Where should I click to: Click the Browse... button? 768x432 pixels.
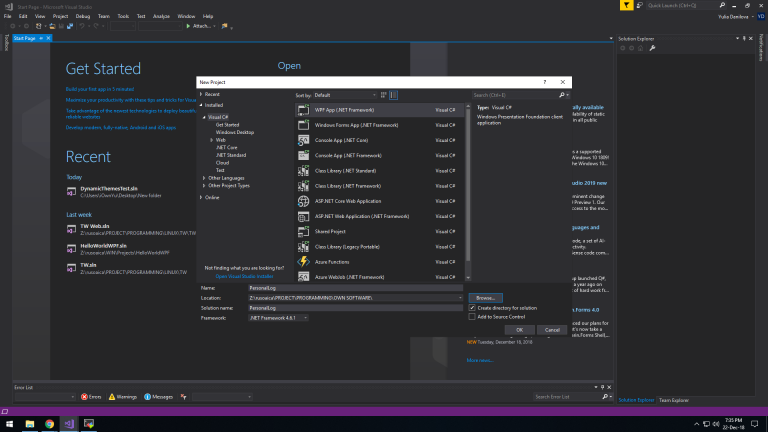point(486,298)
